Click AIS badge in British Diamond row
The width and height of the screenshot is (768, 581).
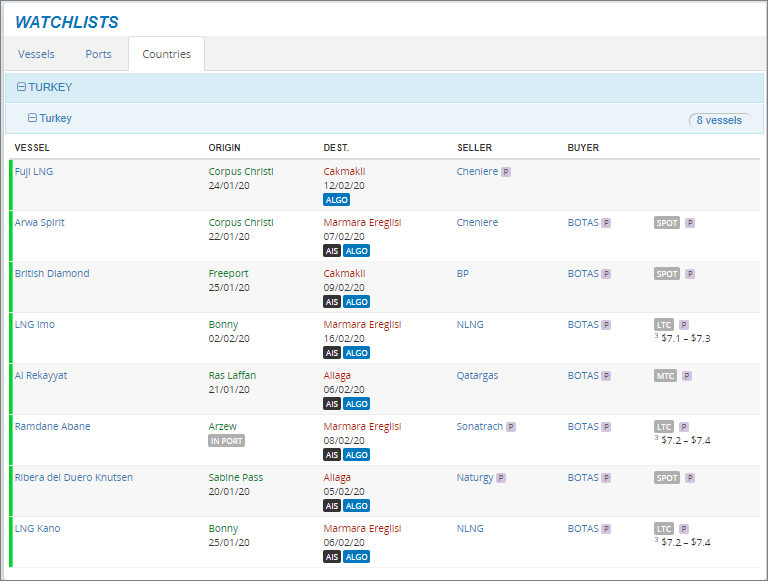pyautogui.click(x=332, y=302)
